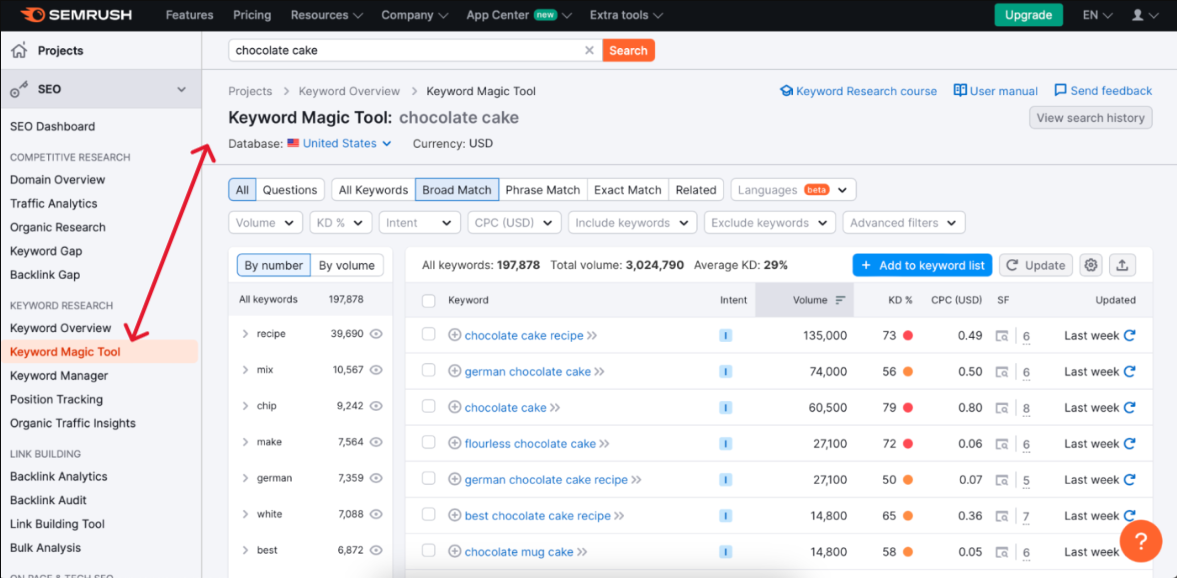Open the user account icon menu
This screenshot has width=1177, height=578.
coord(1144,15)
